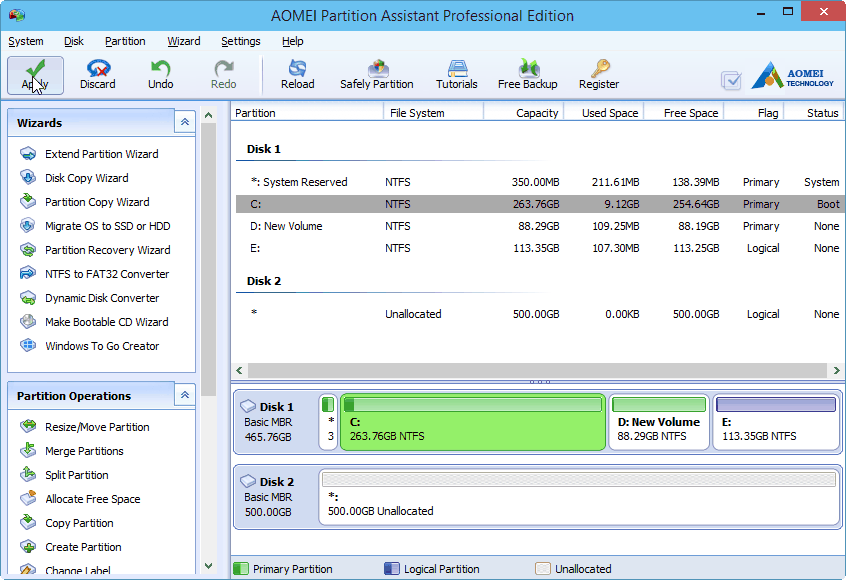Viewport: 846px width, 580px height.
Task: Toggle the checkmark icon beside AOMEI logo
Action: [731, 80]
